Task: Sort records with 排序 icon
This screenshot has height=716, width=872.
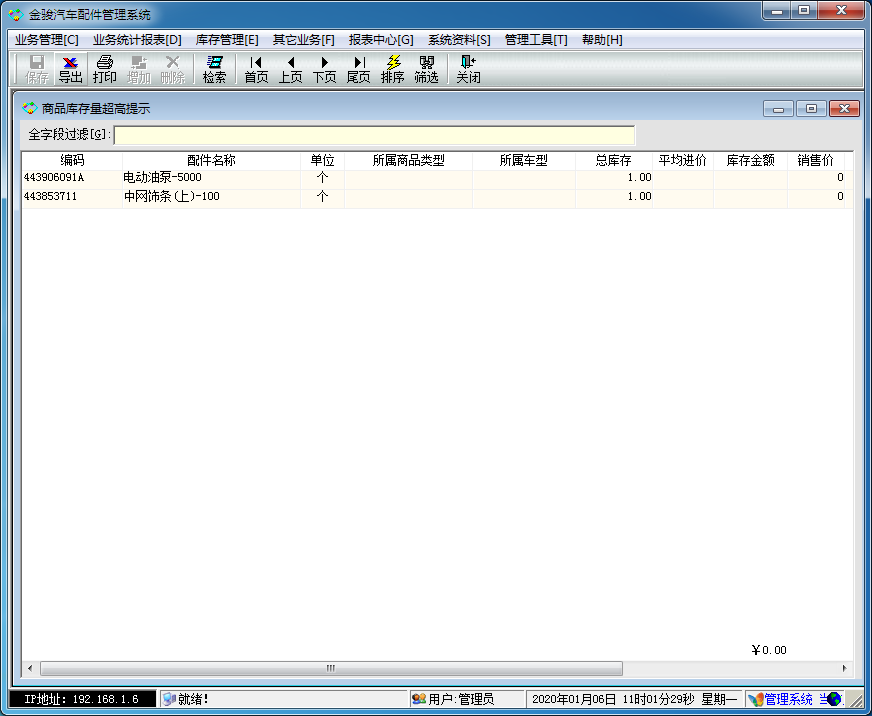Action: click(392, 70)
